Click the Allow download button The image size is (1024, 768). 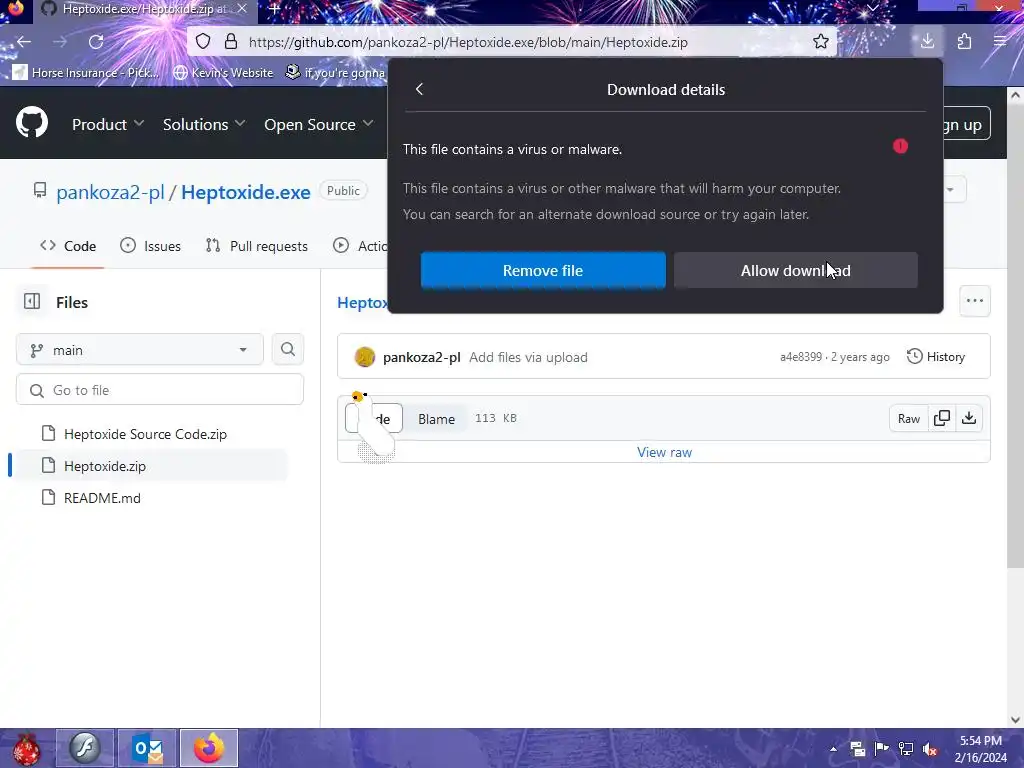(x=795, y=270)
